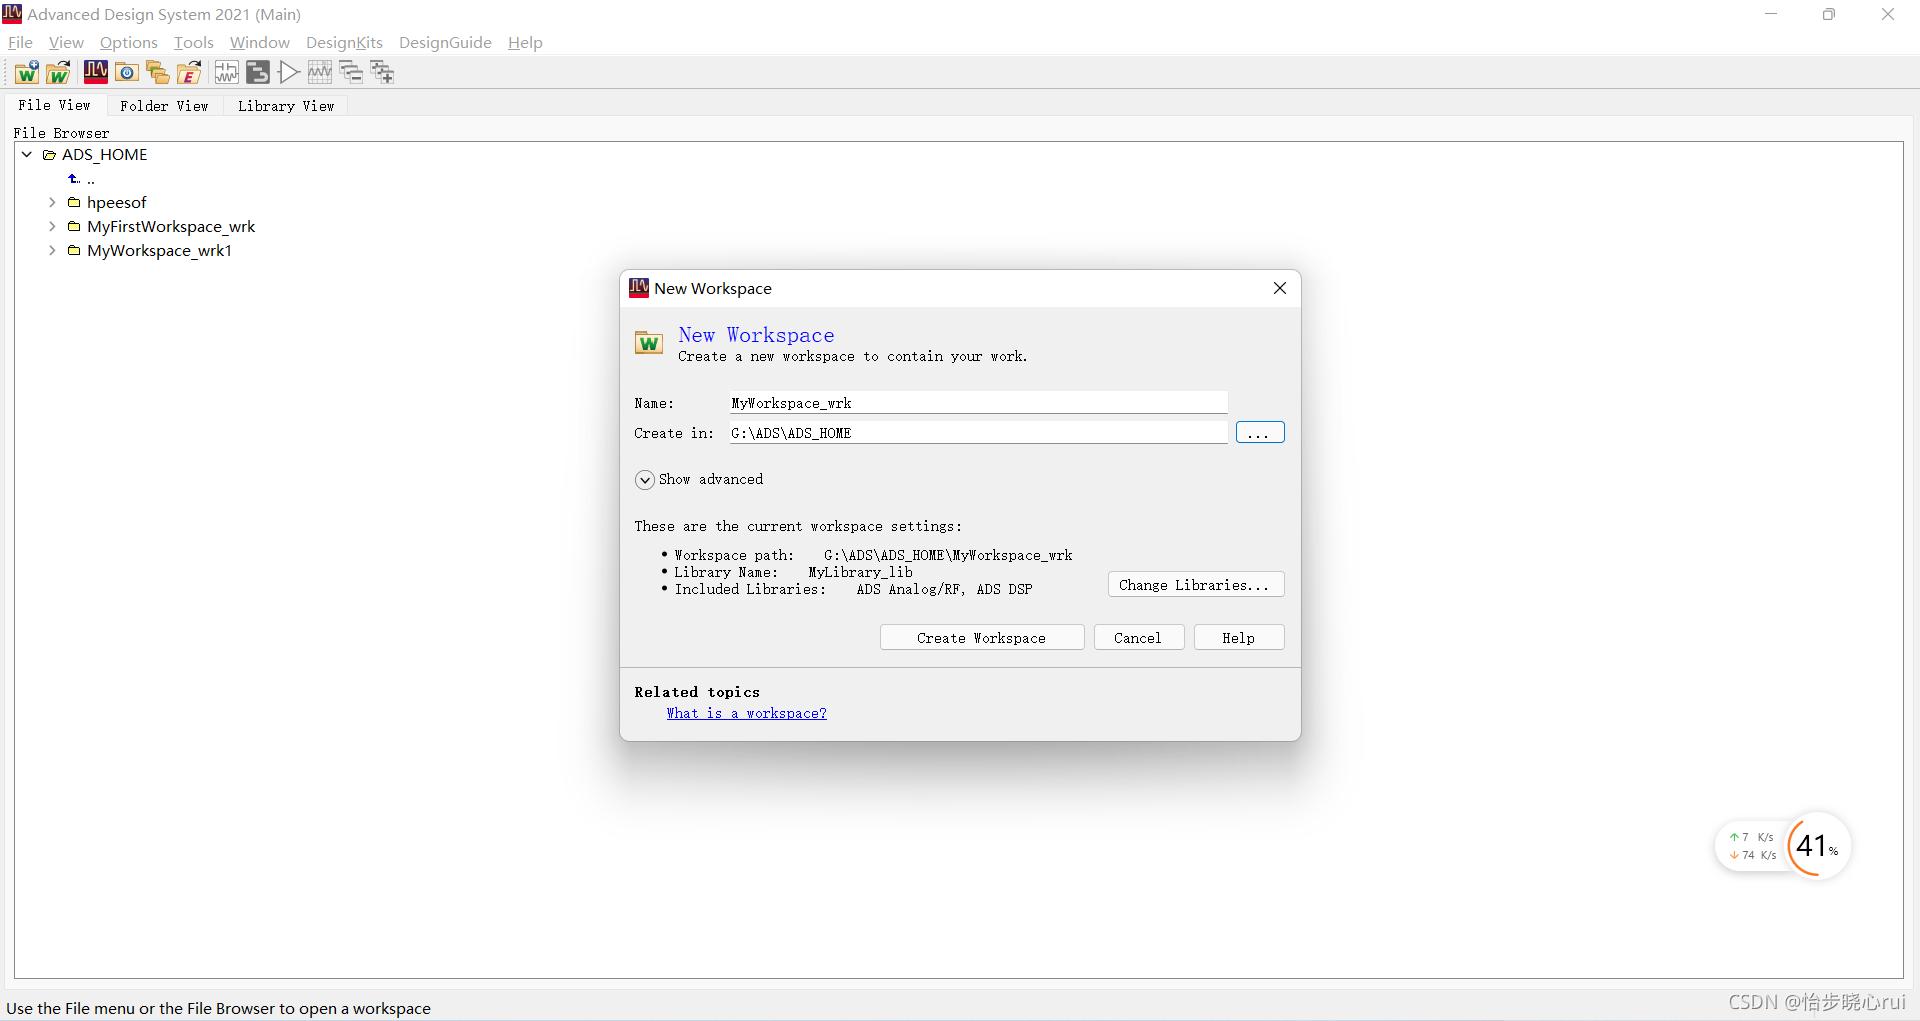Open the Help menu
The width and height of the screenshot is (1920, 1021).
(x=525, y=42)
